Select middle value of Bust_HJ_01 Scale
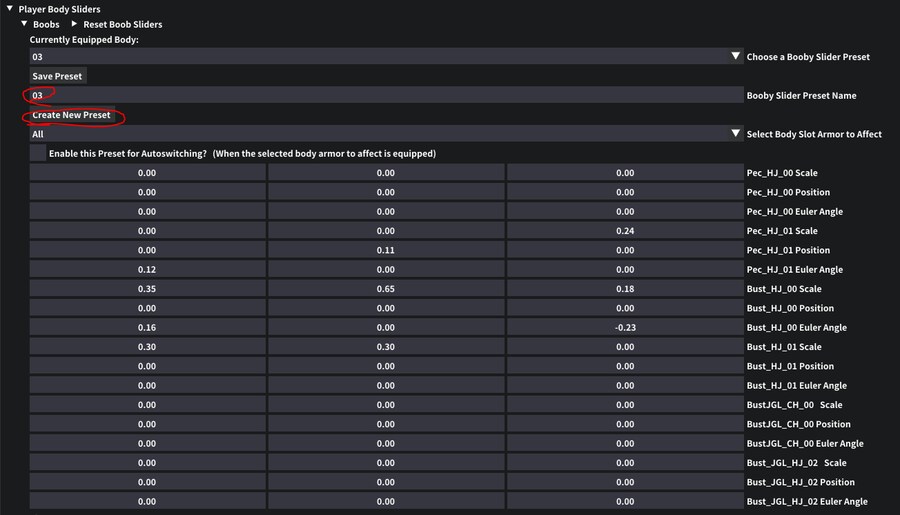This screenshot has height=515, width=900. 385,347
